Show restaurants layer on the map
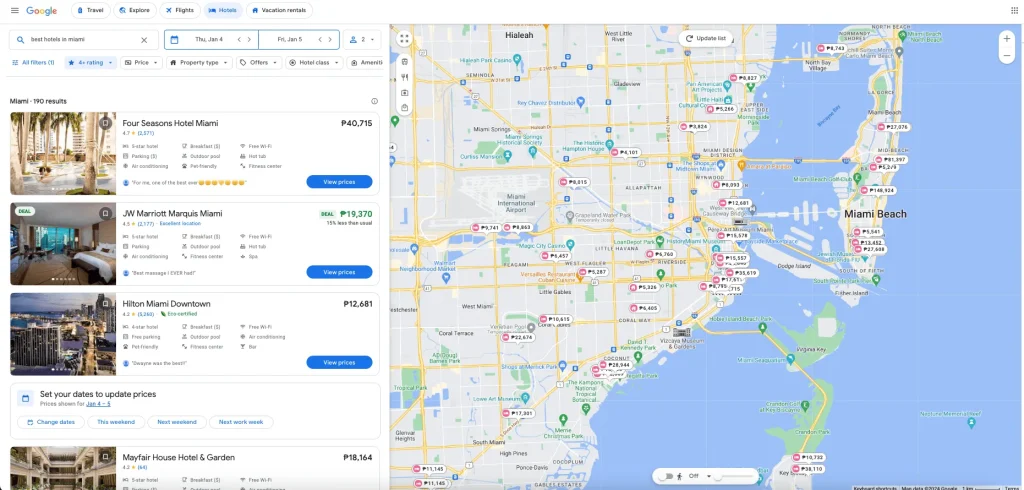 click(x=404, y=77)
